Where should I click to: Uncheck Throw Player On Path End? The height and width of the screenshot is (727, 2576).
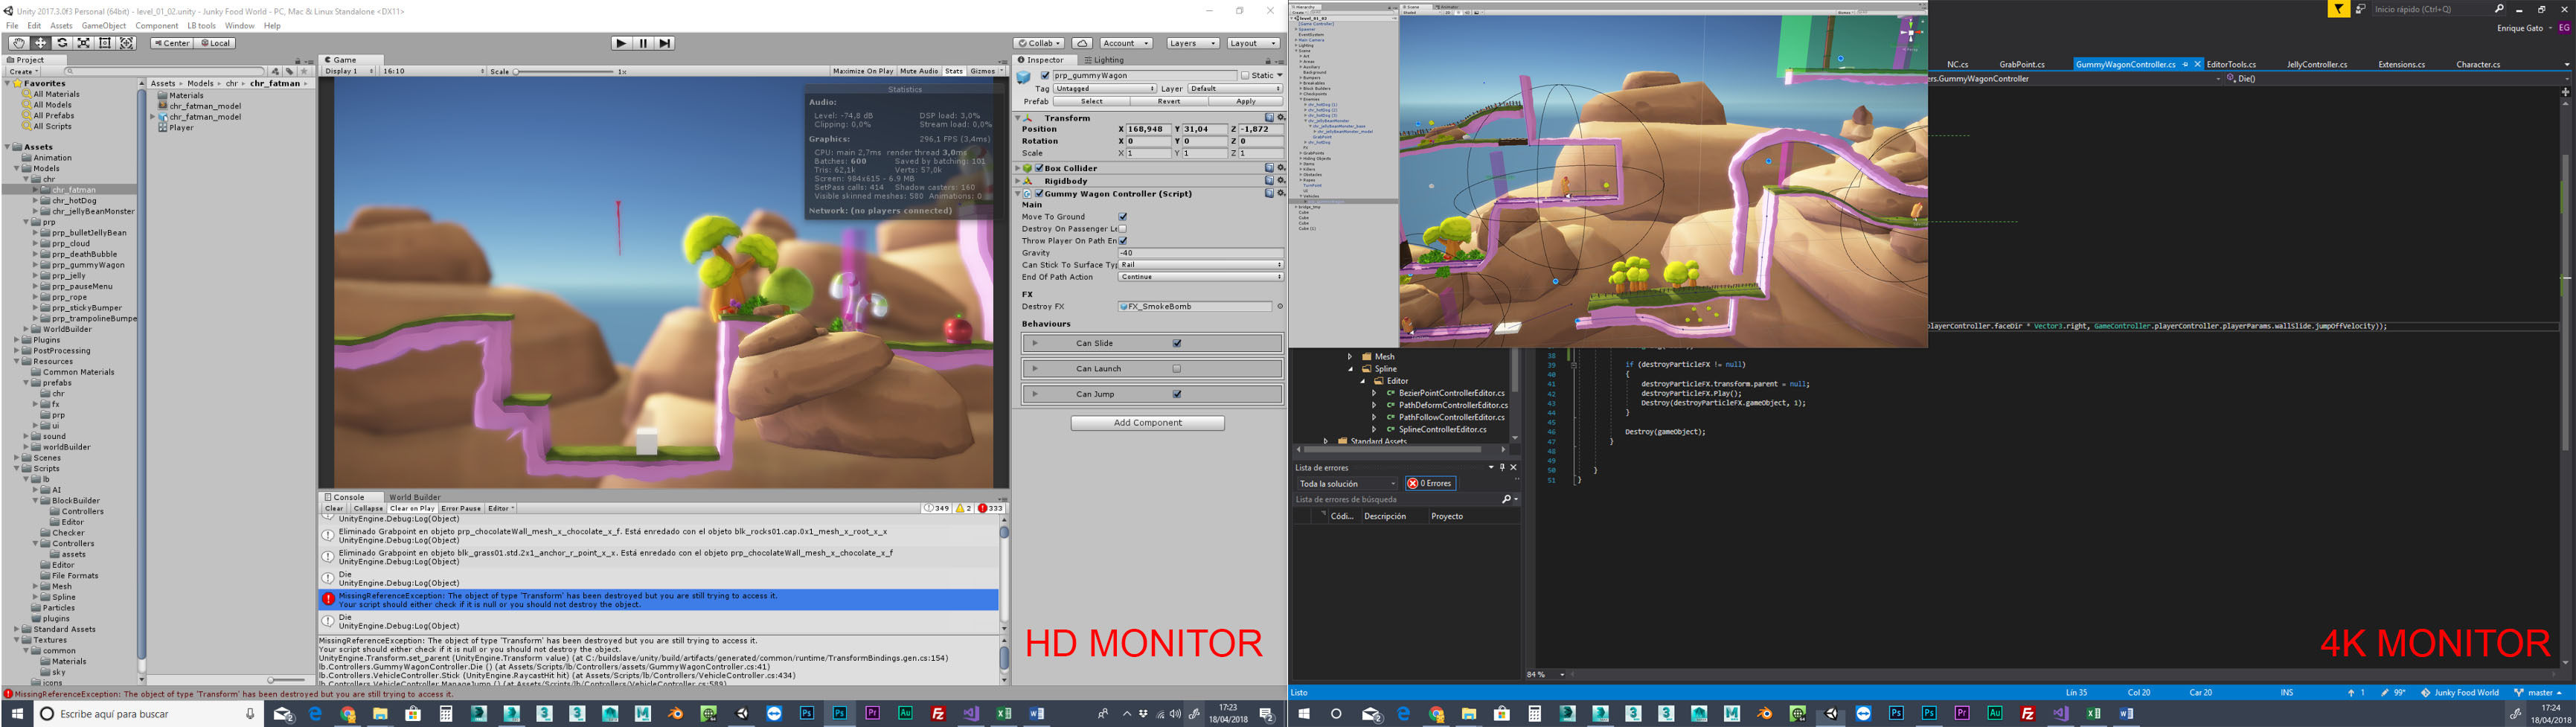[x=1122, y=241]
